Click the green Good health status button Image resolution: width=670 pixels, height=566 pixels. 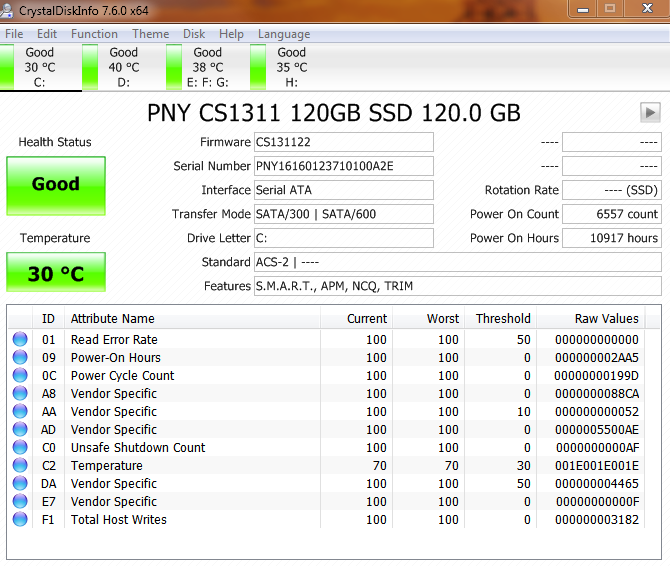[x=56, y=185]
